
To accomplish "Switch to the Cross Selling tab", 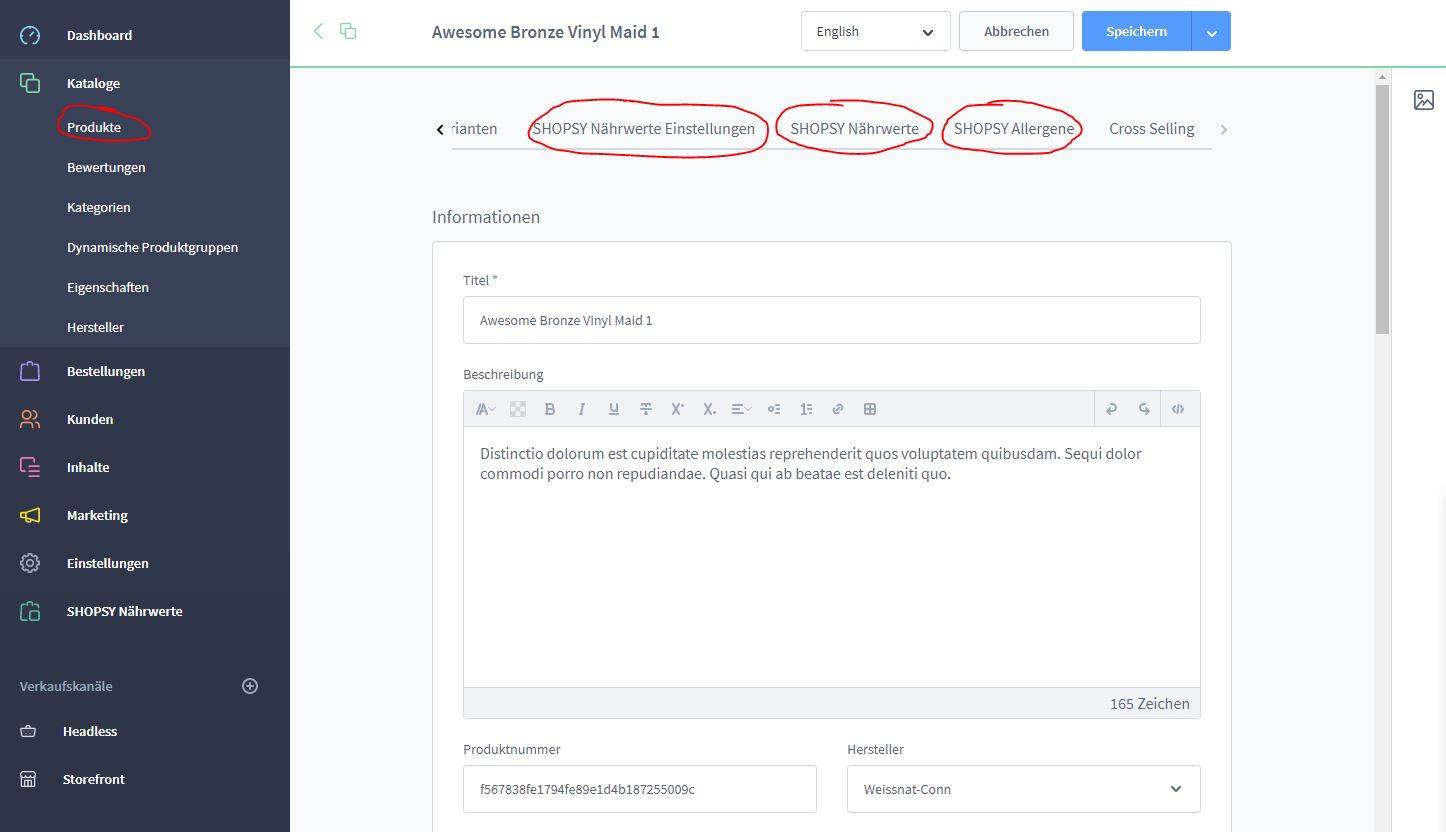I will [1151, 128].
